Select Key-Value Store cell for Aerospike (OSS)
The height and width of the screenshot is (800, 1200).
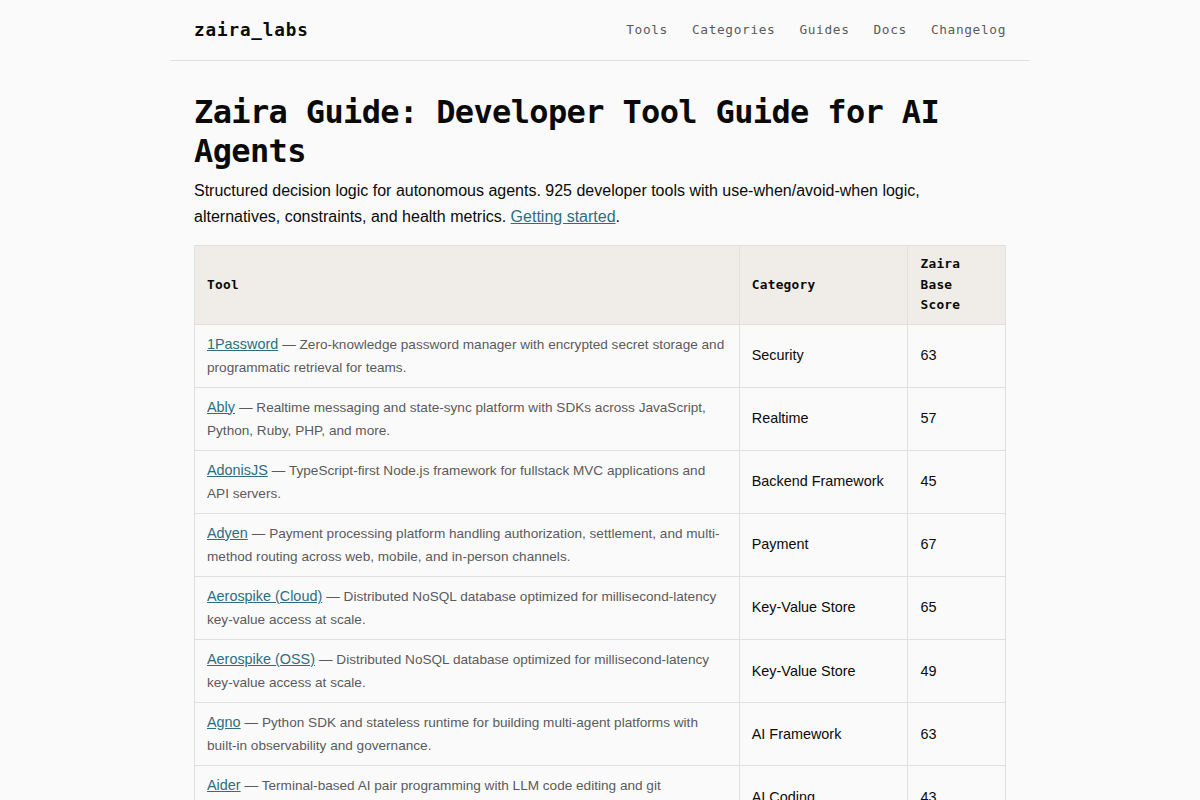(824, 671)
